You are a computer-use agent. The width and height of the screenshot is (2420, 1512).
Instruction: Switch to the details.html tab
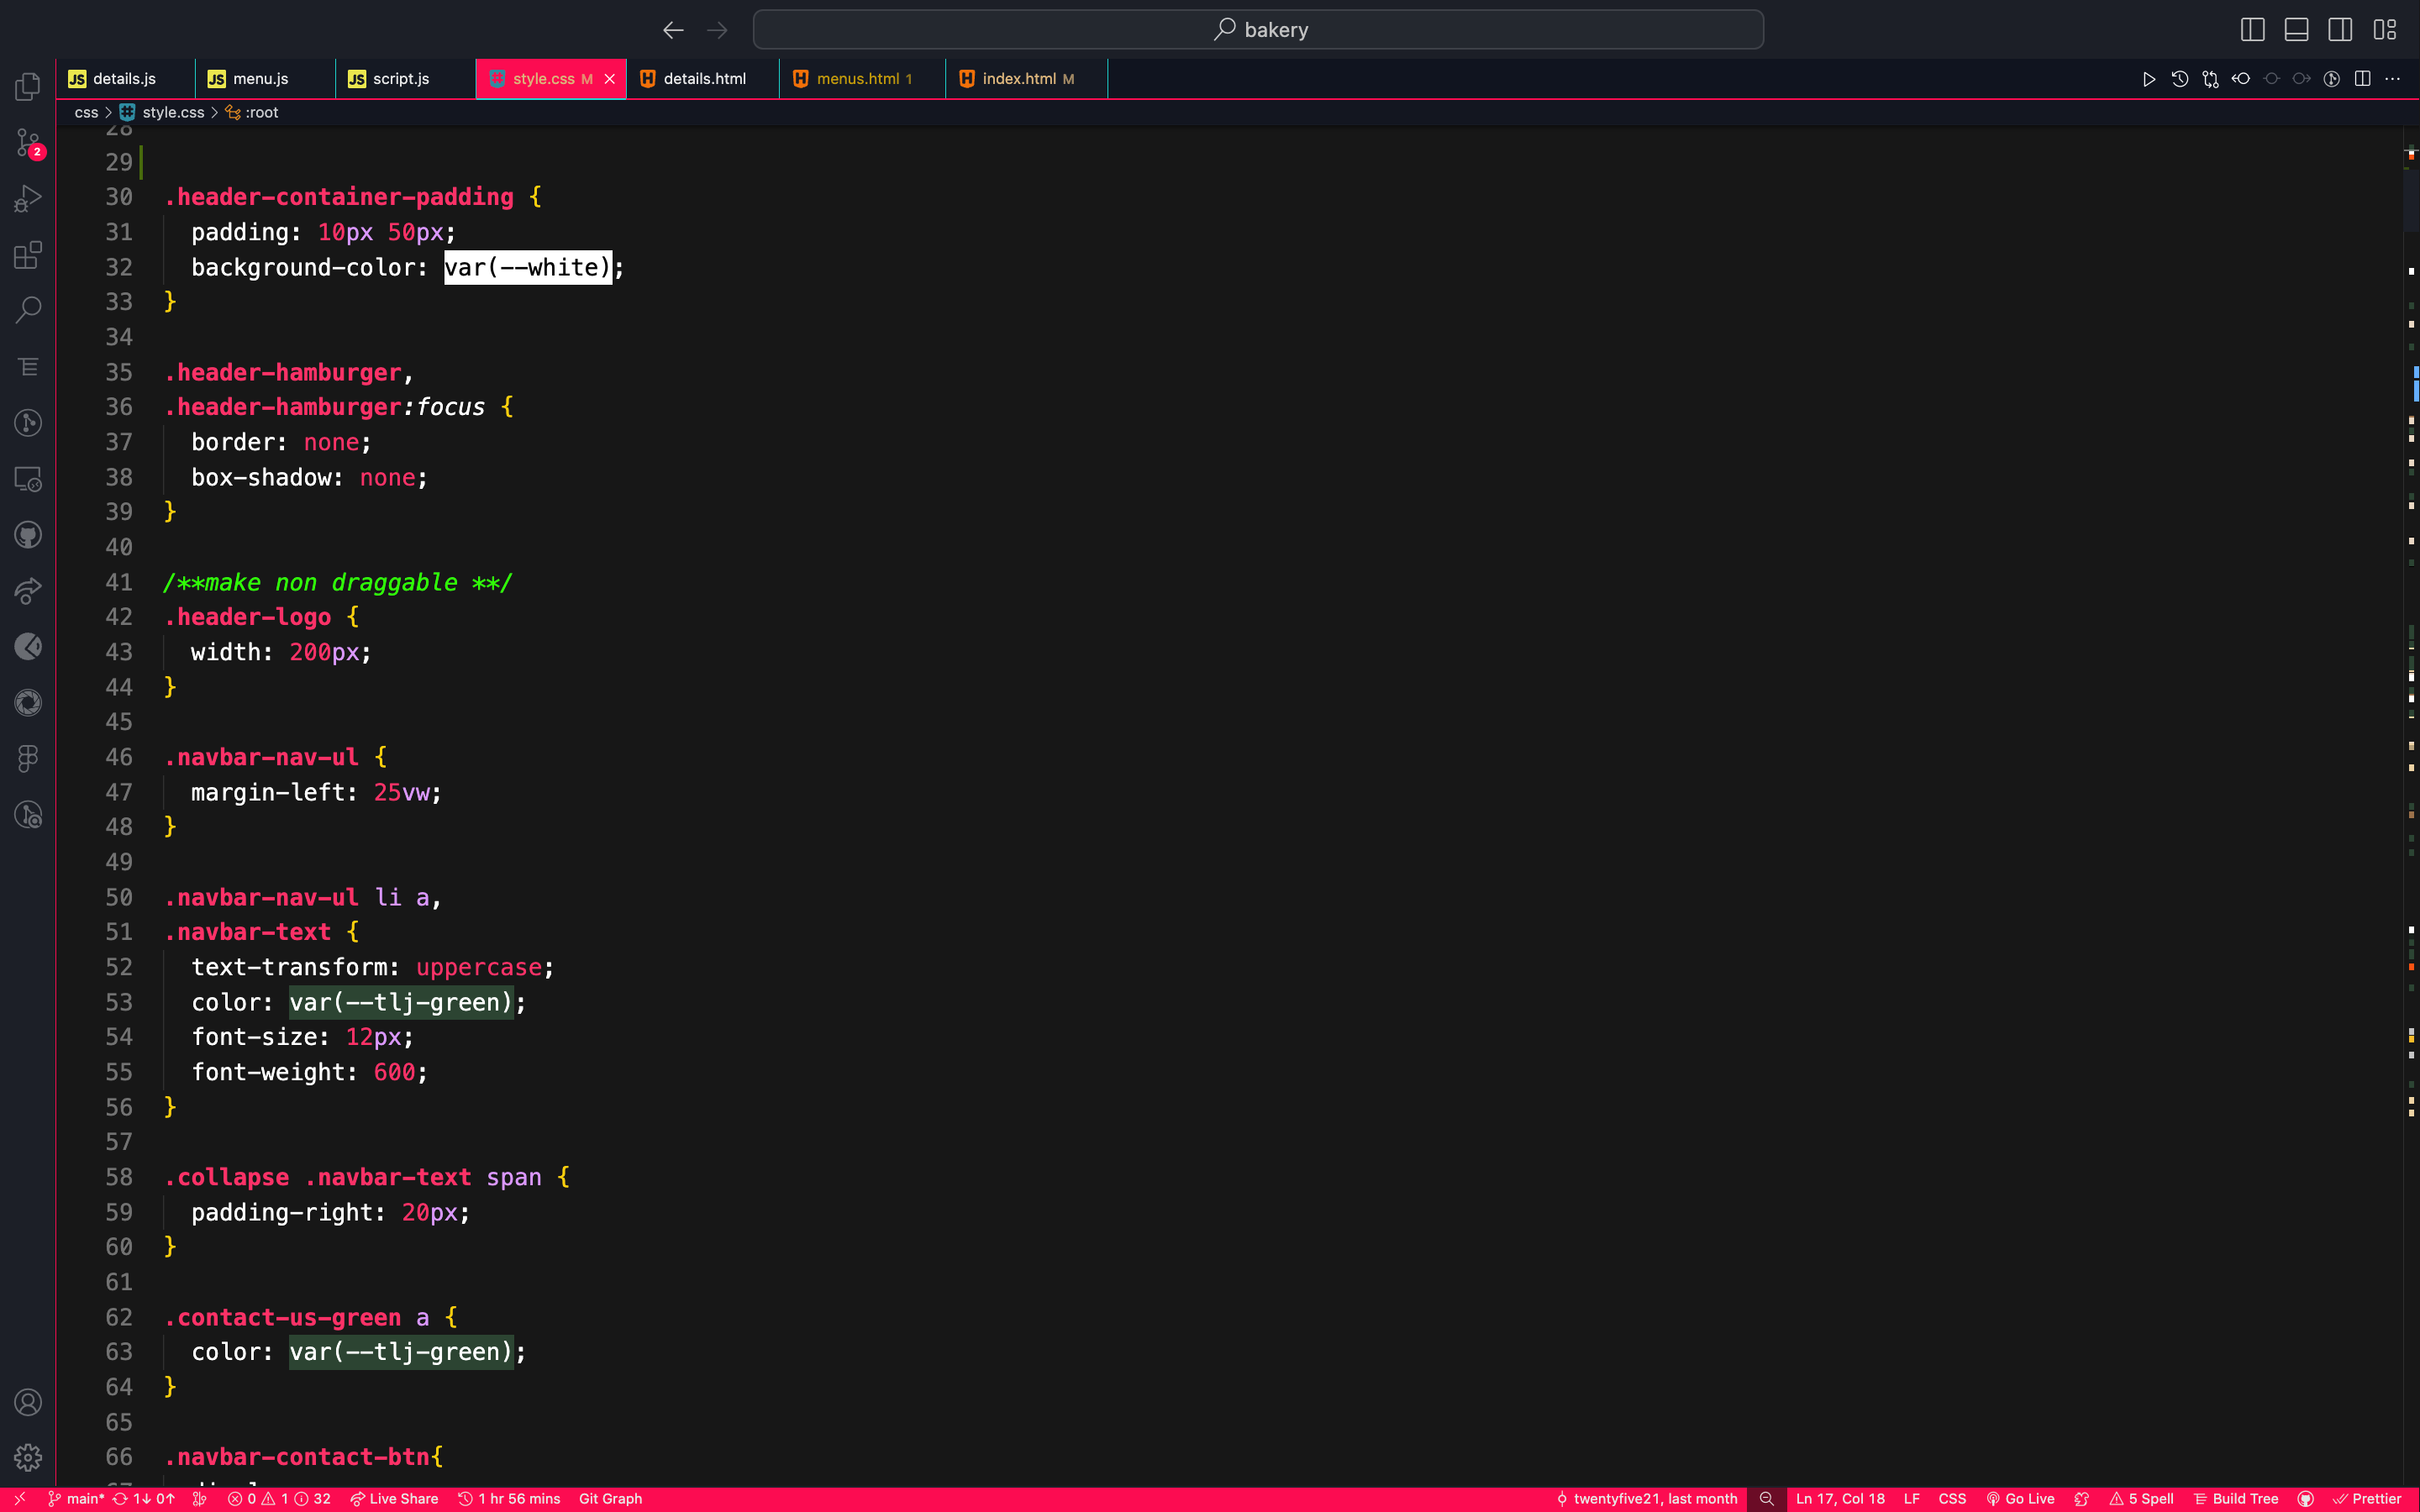[x=704, y=79]
